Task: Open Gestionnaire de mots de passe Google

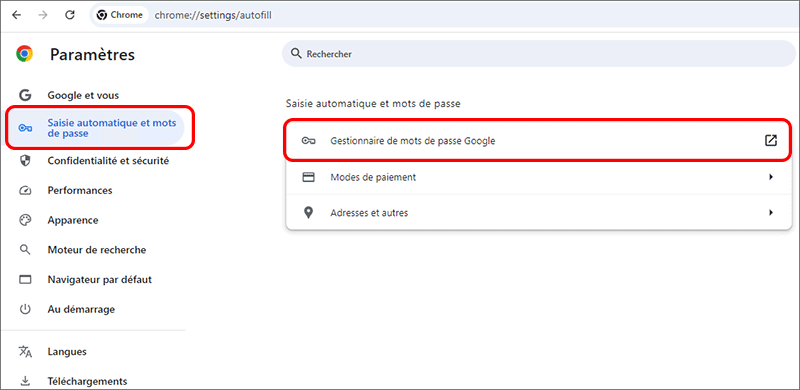Action: pos(538,141)
